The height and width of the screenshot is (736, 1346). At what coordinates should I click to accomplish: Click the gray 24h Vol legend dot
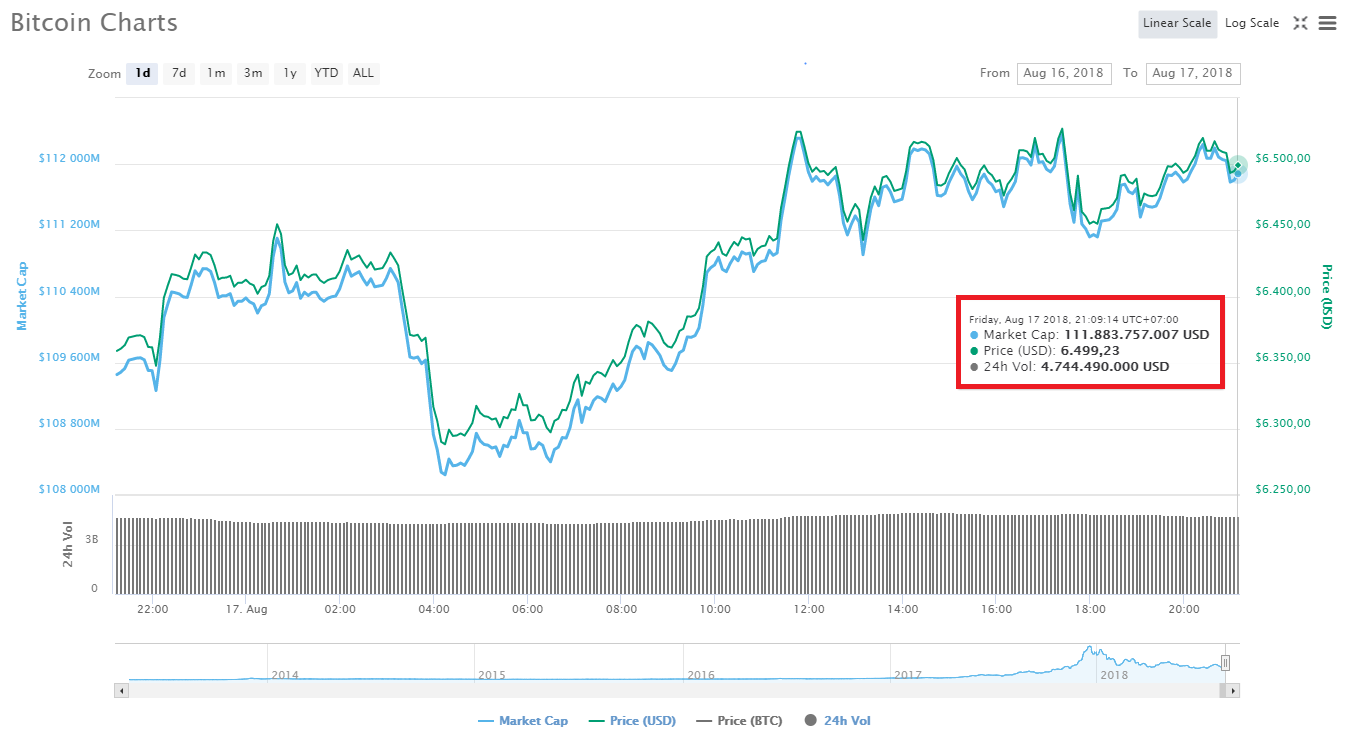click(x=809, y=720)
